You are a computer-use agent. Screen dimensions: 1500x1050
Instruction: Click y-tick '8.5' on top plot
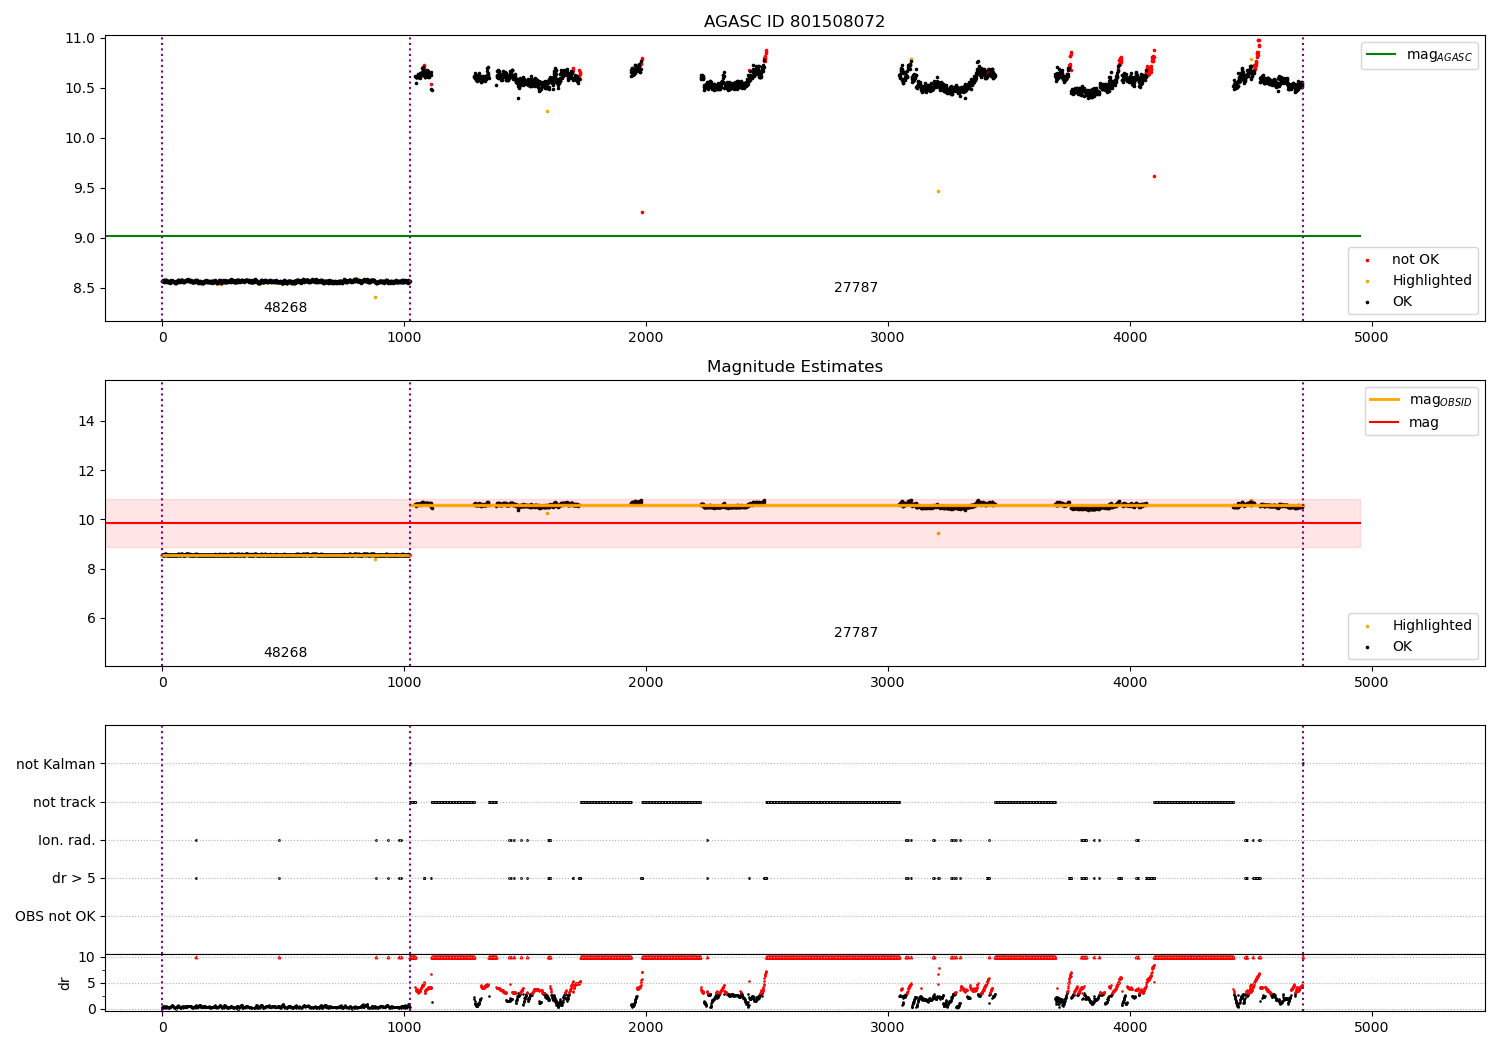(85, 288)
